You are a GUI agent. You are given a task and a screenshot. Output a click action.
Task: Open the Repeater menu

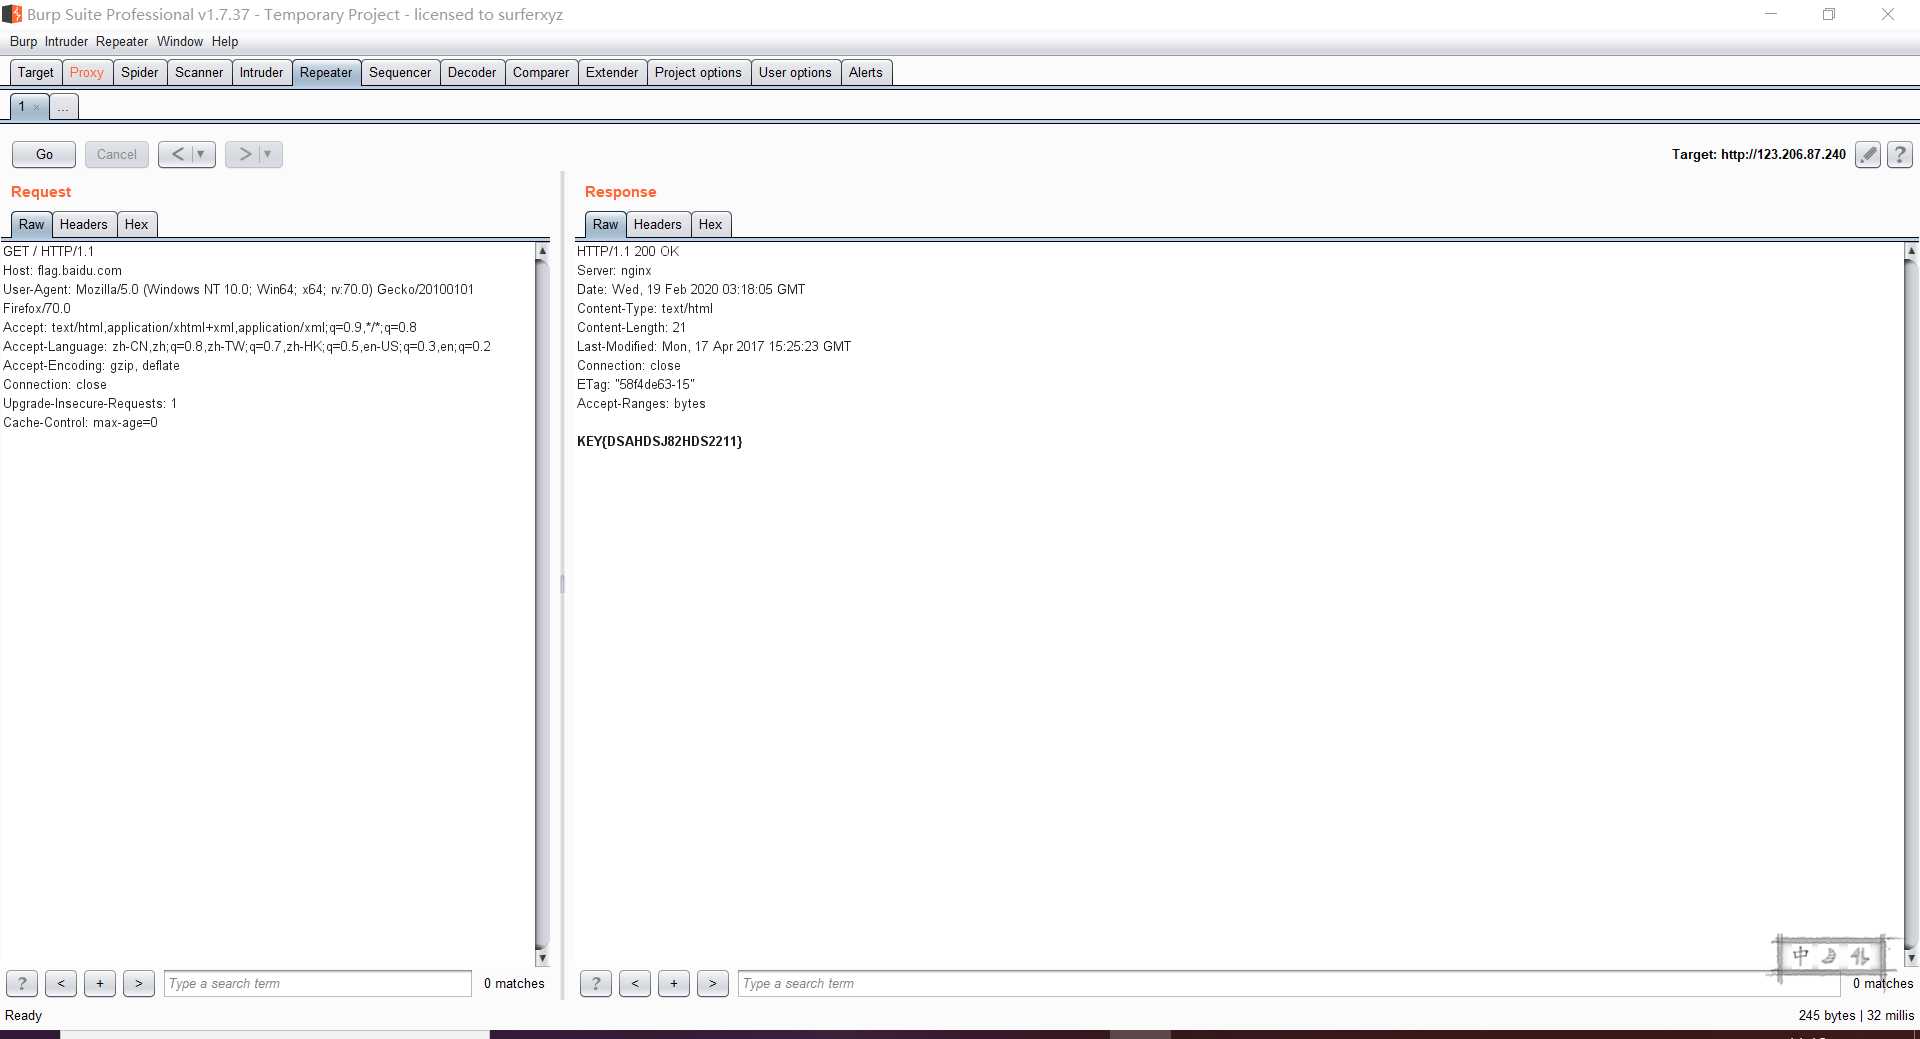pos(122,42)
